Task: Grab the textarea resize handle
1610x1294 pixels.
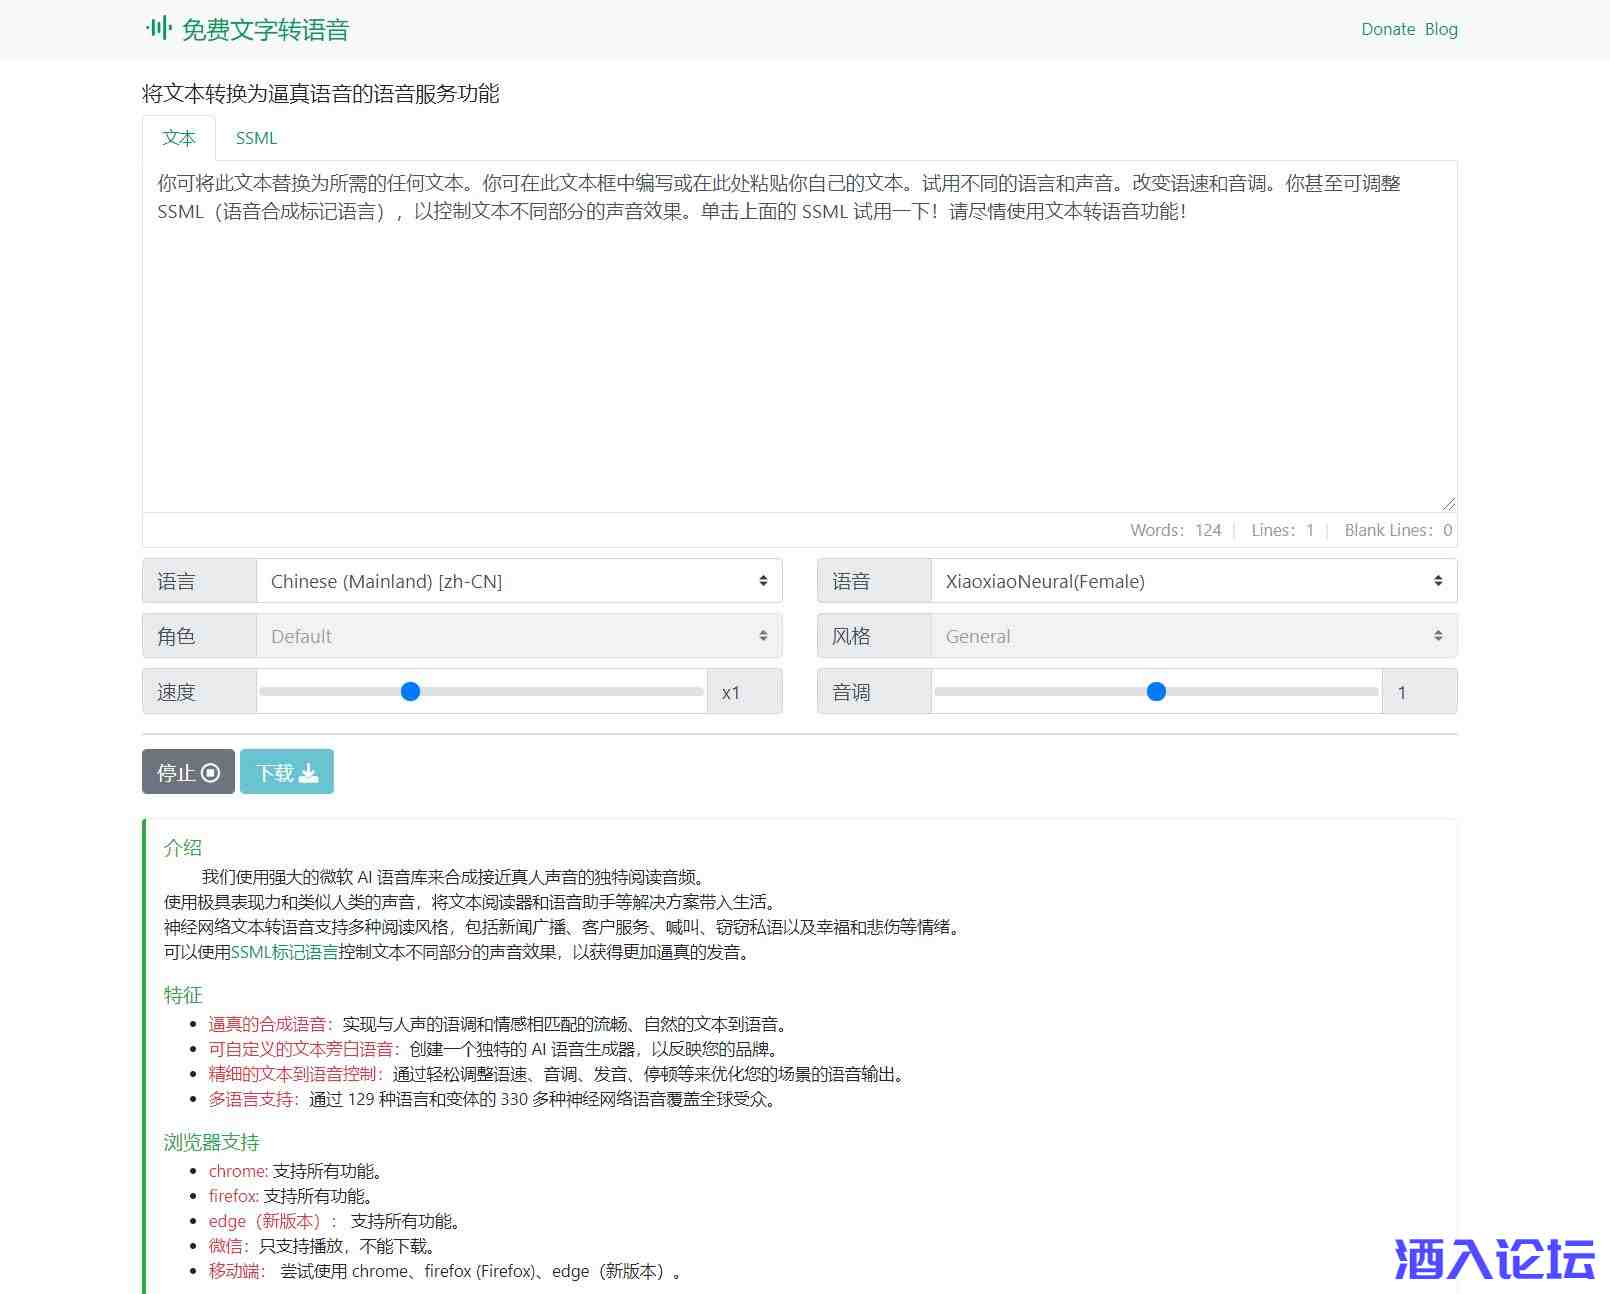Action: 1448,504
